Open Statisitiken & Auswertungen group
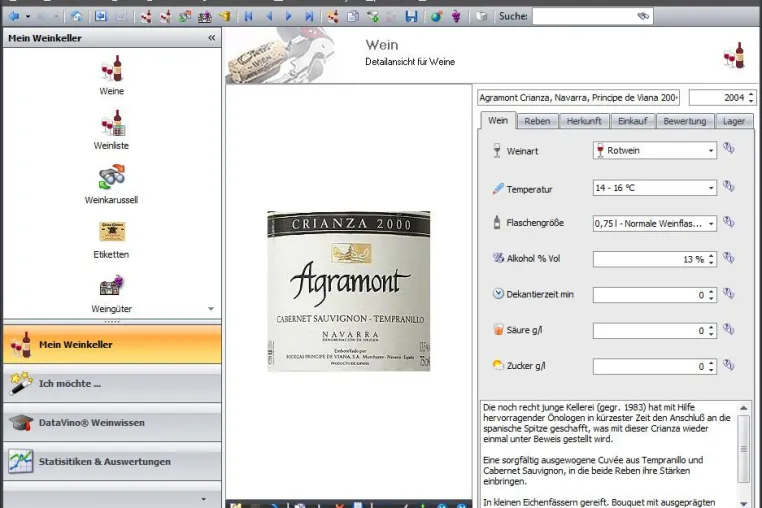Viewport: 762px width, 508px height. pos(112,461)
